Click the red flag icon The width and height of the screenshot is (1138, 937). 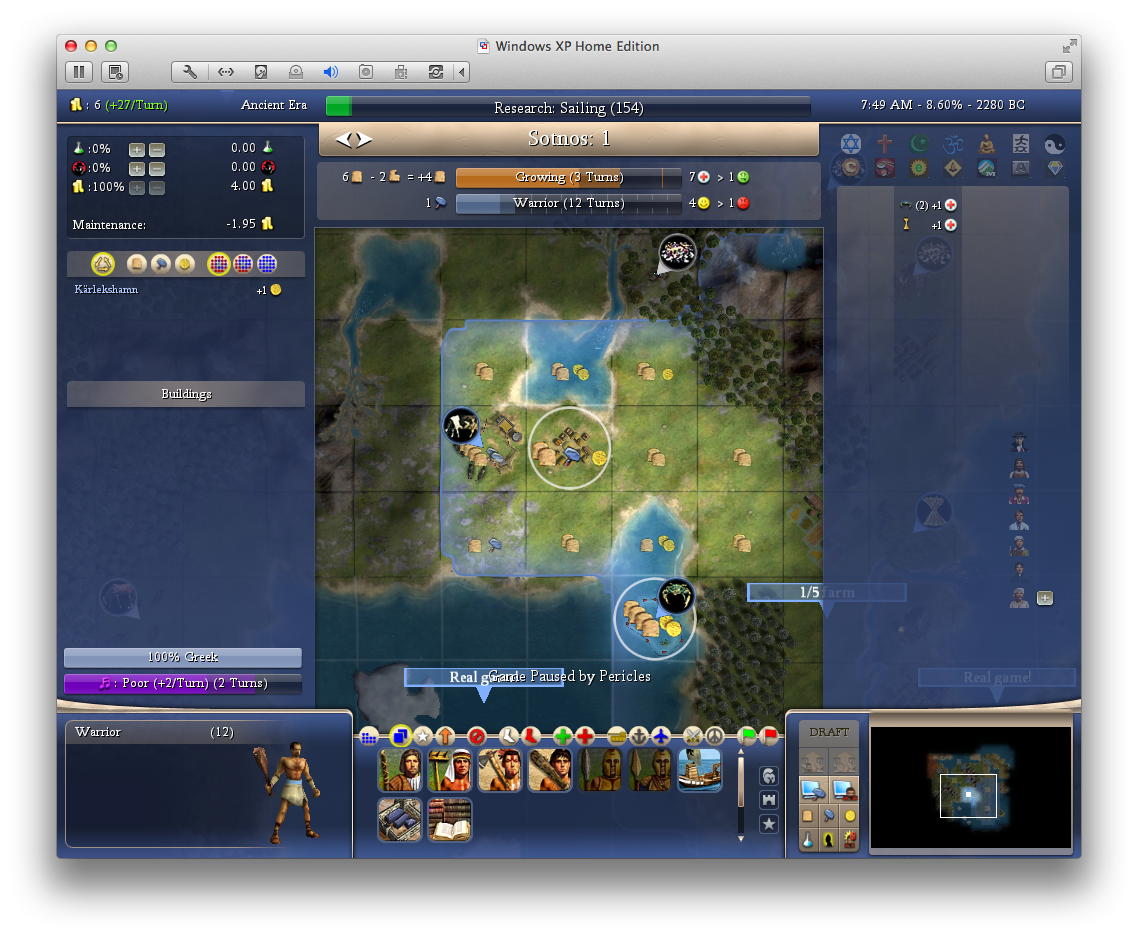pos(769,737)
